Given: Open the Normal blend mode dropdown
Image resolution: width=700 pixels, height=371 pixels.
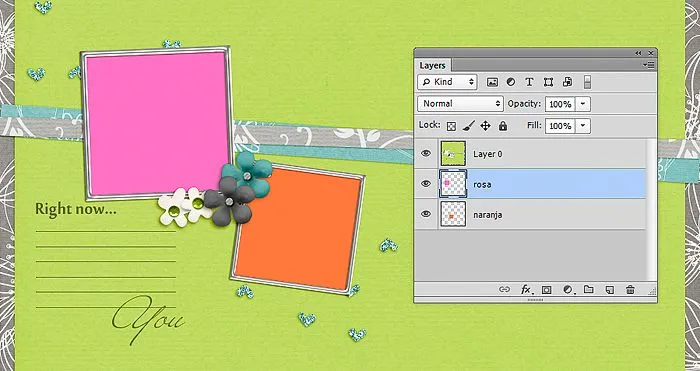Looking at the screenshot, I should pos(460,104).
